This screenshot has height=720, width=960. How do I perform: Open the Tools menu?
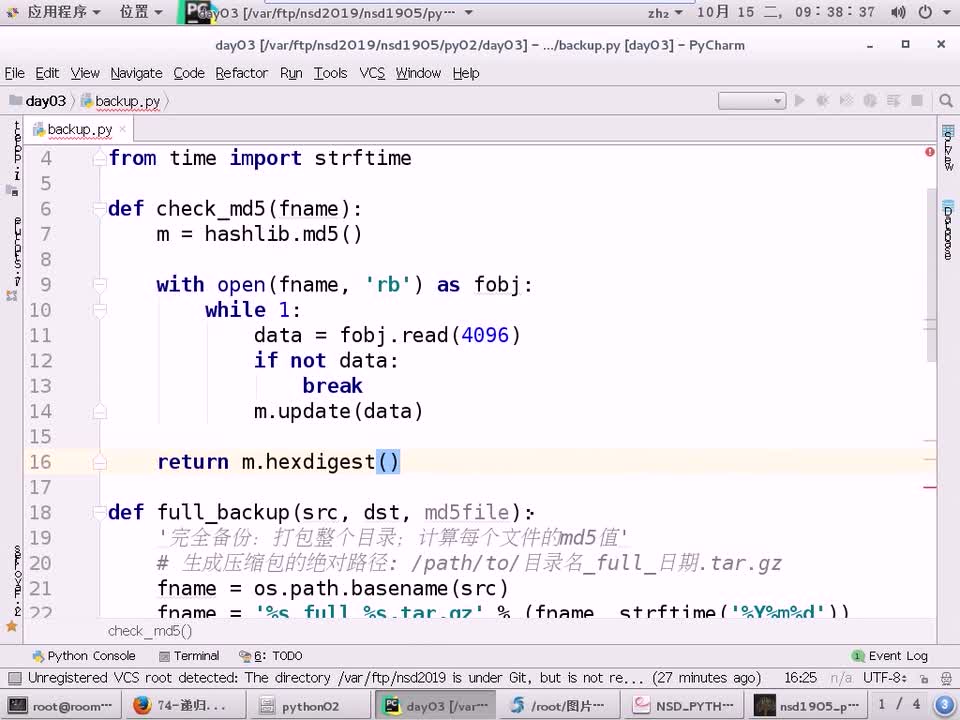[x=331, y=73]
